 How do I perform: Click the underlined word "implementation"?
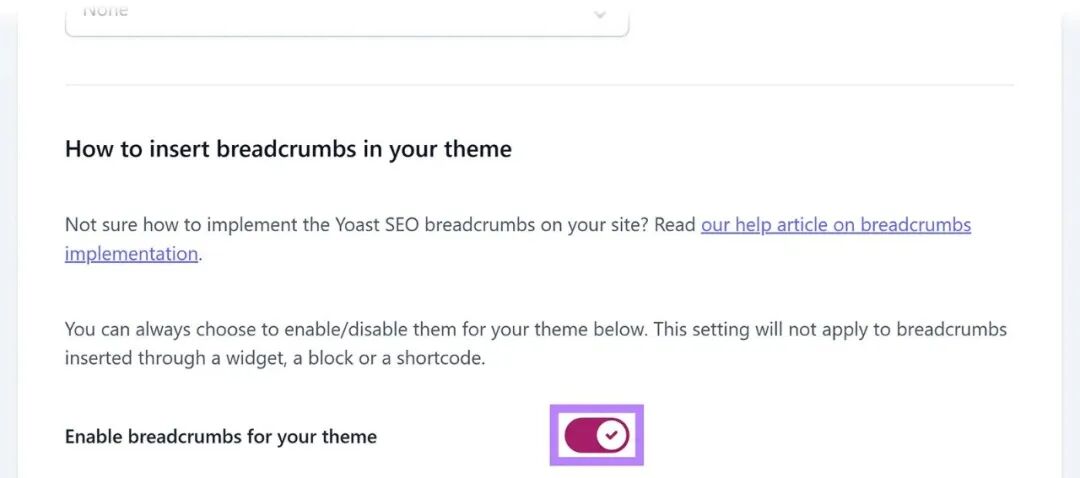(131, 254)
